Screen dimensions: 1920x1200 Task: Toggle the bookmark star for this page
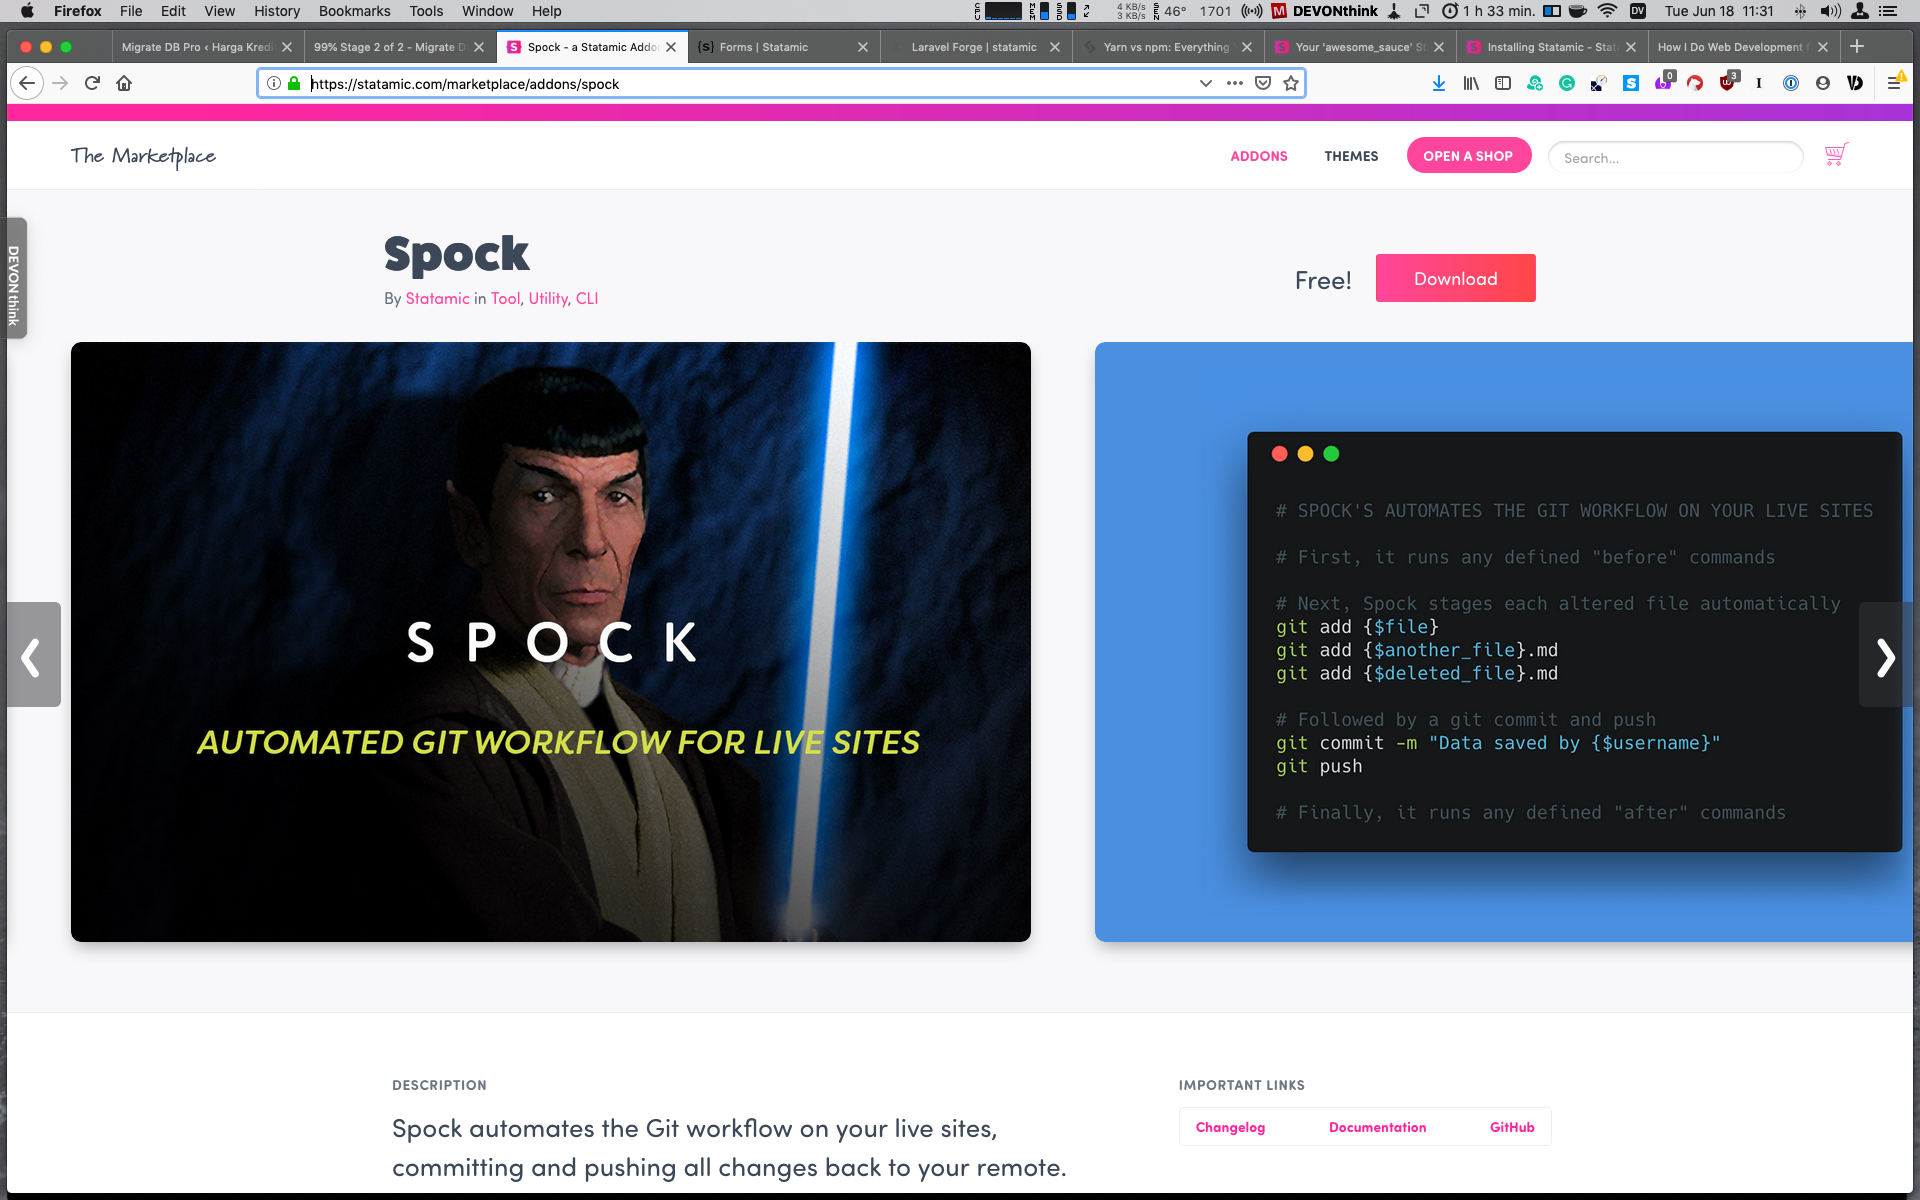tap(1292, 83)
